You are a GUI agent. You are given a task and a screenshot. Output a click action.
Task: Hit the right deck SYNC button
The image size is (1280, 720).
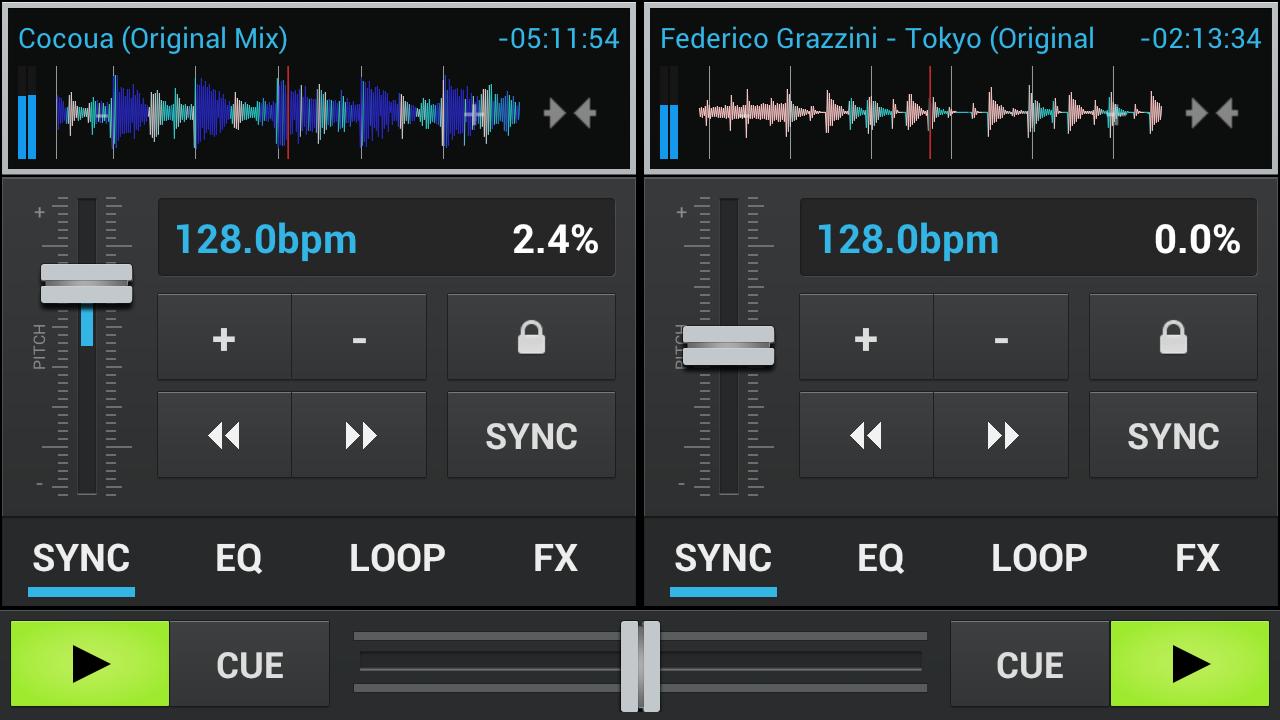(x=1173, y=435)
